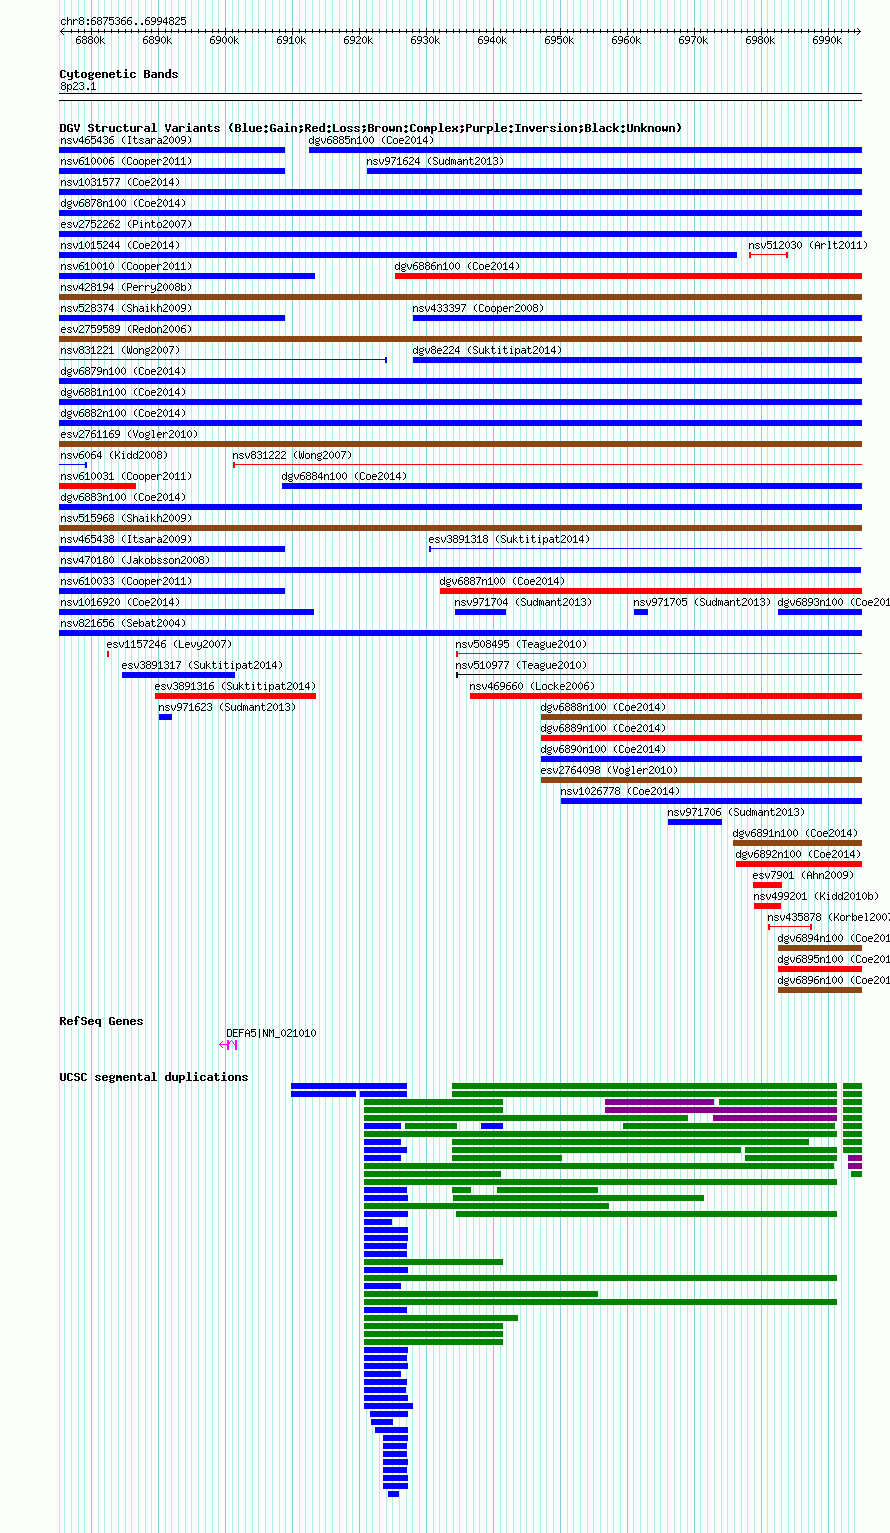Click the nsv1031577 (Coe2014) label
This screenshot has width=890, height=1533.
click(120, 182)
